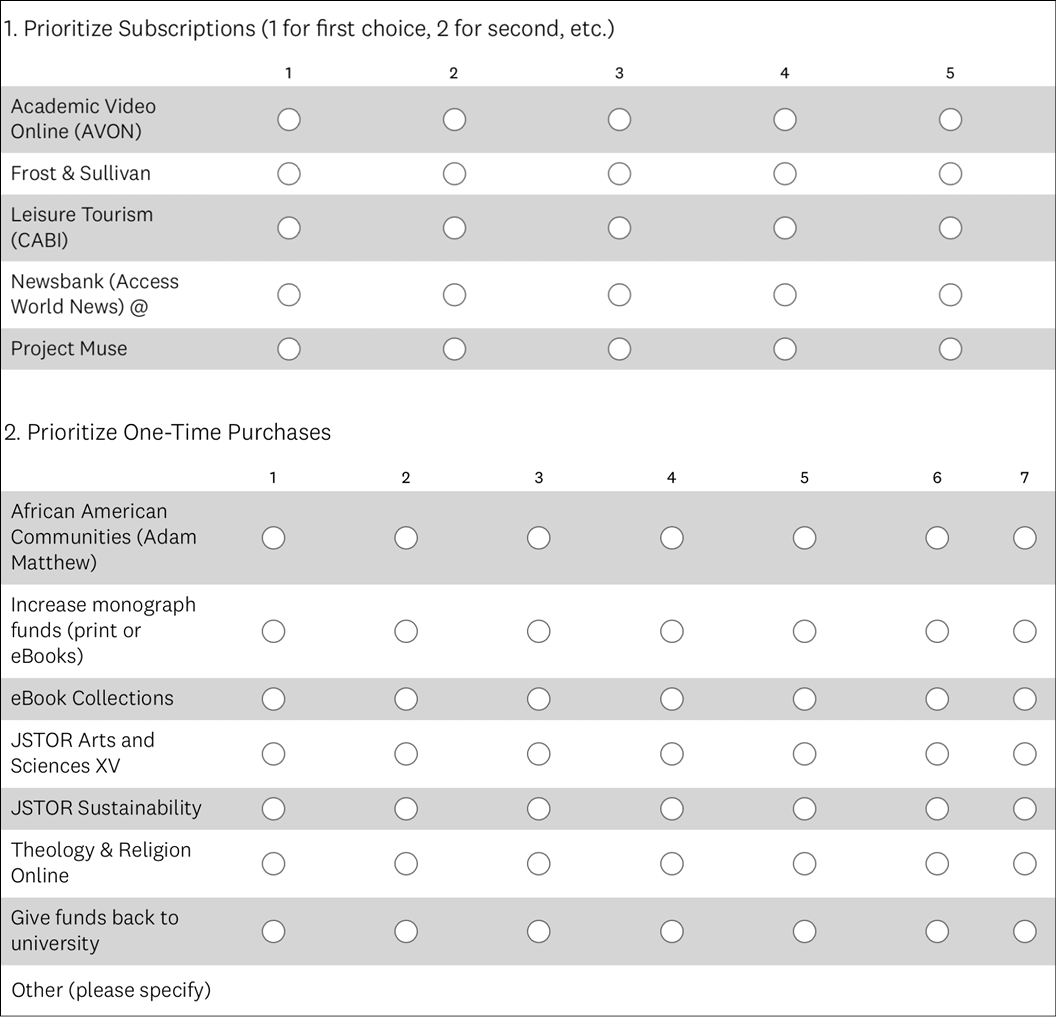
Task: Choose rank 2 for Newsbank Access World News
Action: (x=454, y=295)
